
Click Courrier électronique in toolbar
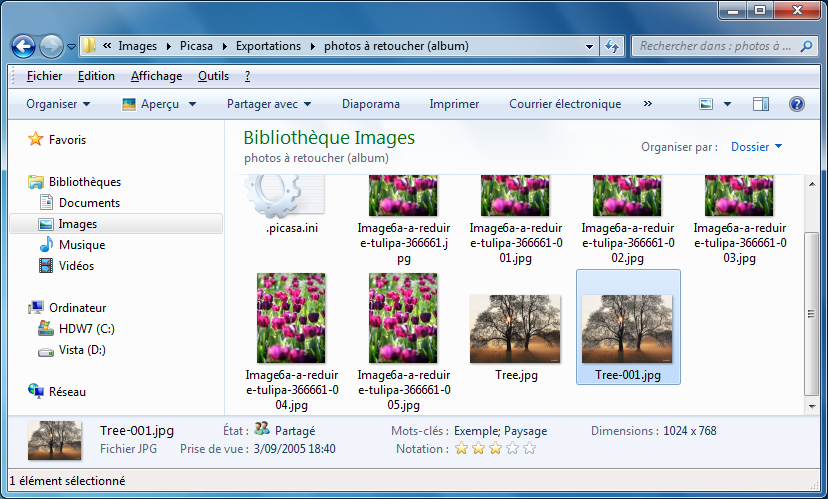[565, 104]
